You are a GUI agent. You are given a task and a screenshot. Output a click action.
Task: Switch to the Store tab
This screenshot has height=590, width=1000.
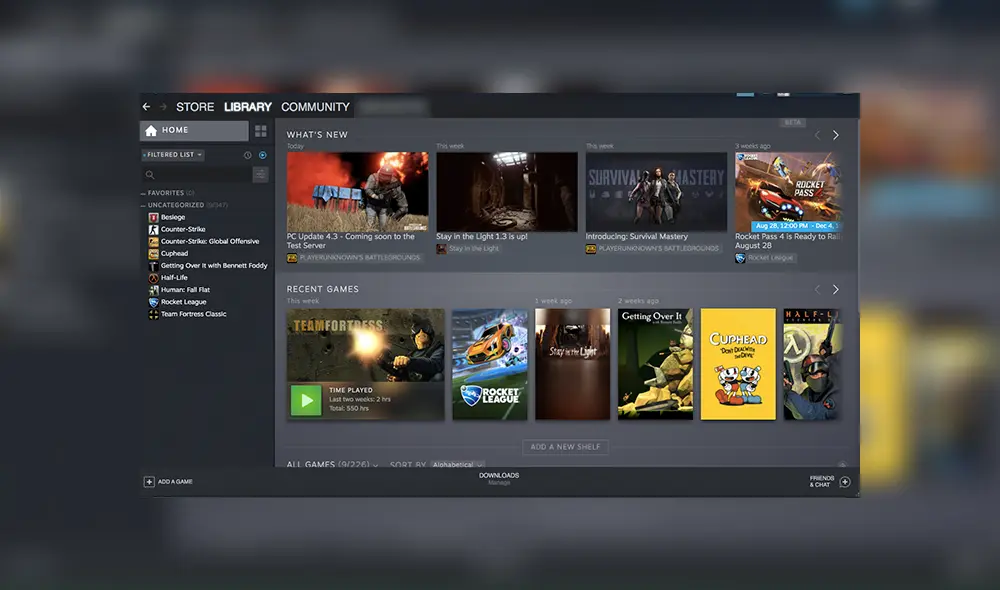coord(194,106)
